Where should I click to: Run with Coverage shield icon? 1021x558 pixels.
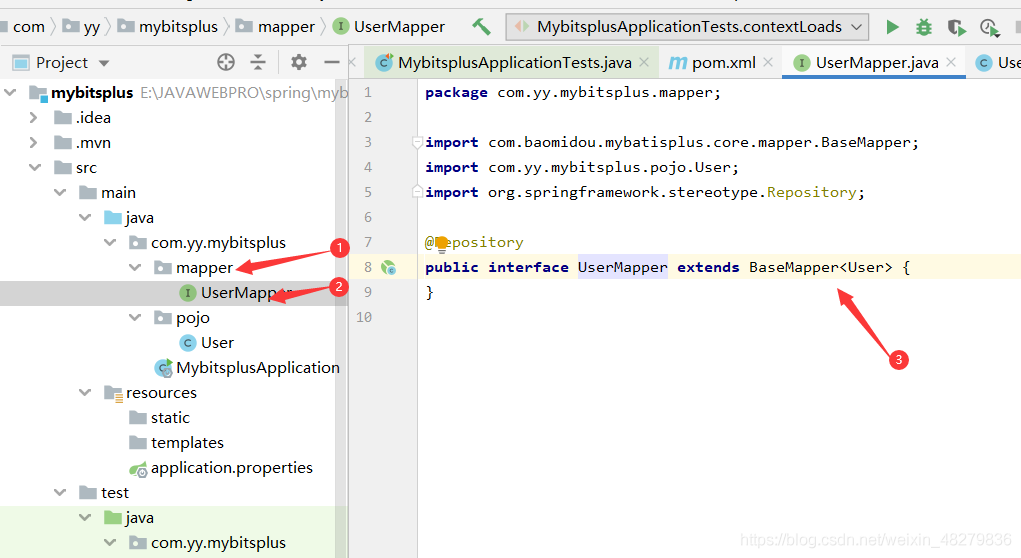tap(957, 27)
